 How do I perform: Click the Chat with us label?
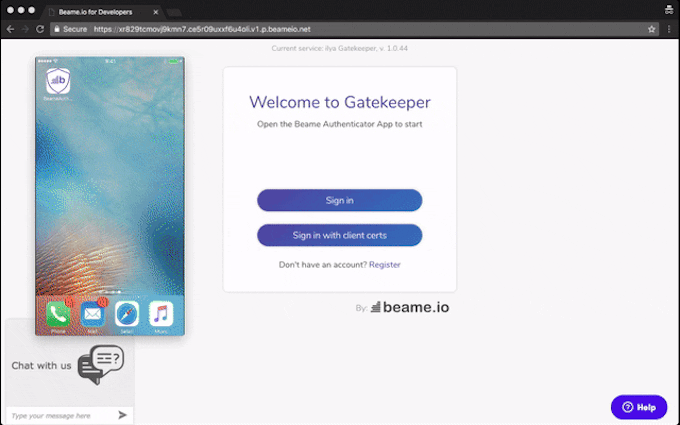point(41,366)
